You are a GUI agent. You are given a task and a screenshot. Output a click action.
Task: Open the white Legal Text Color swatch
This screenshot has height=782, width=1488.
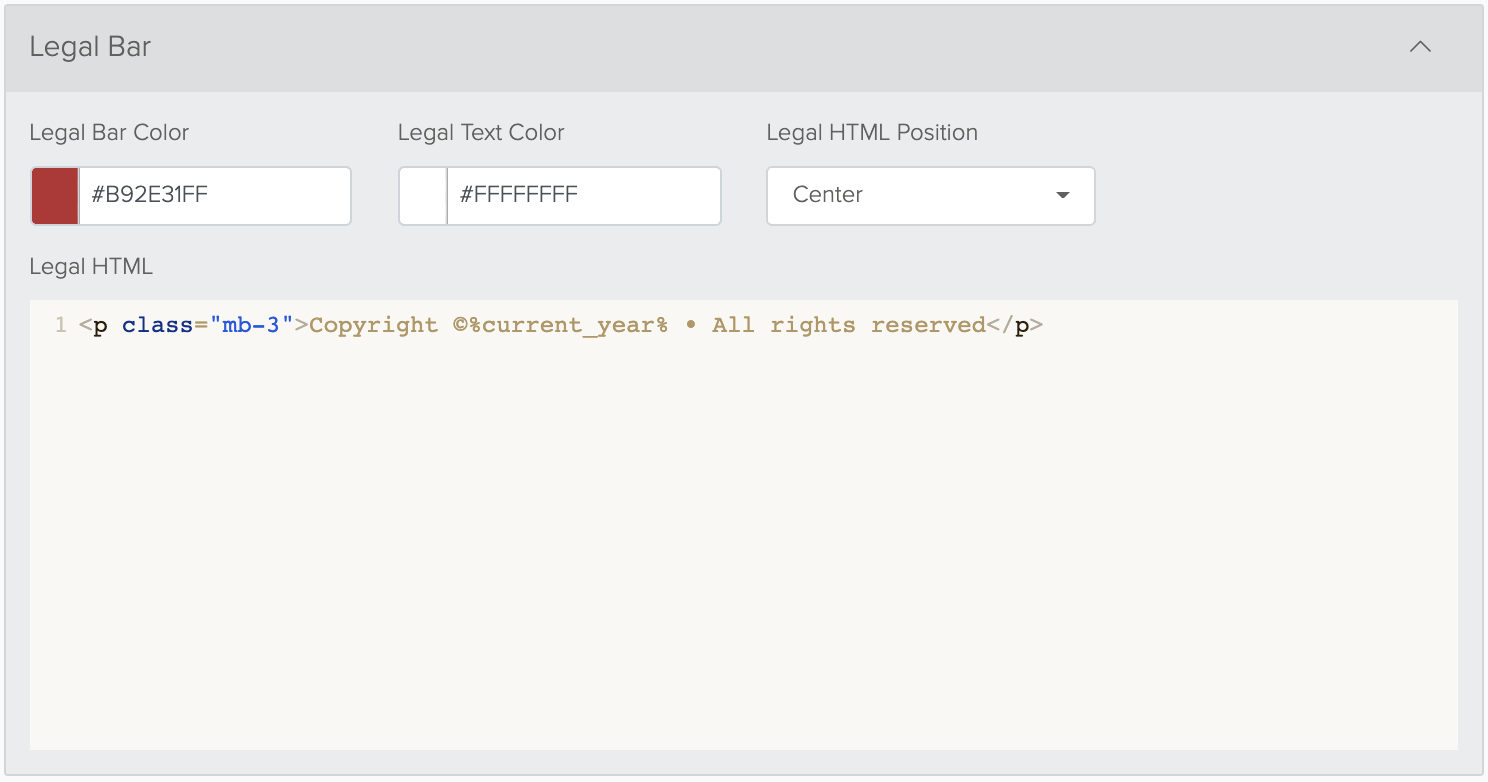point(423,196)
